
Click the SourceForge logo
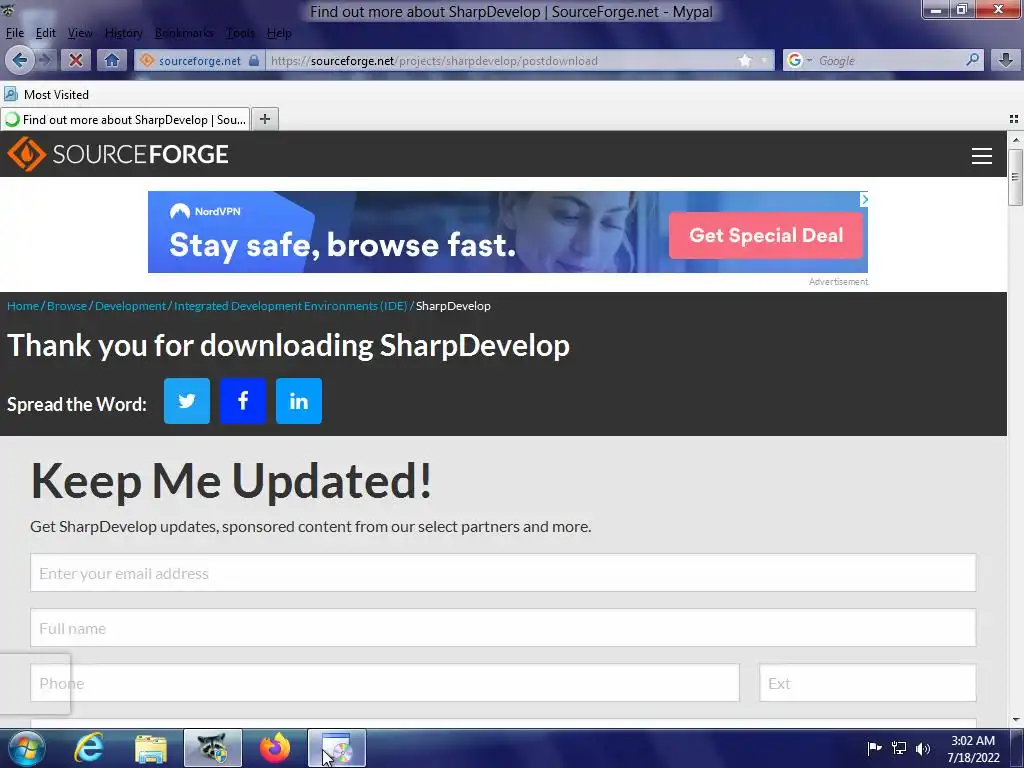click(118, 154)
